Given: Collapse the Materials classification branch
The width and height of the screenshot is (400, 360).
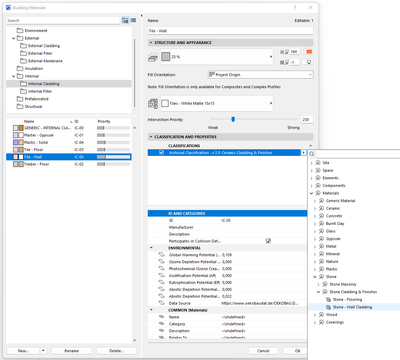Looking at the screenshot, I should pyautogui.click(x=312, y=193).
